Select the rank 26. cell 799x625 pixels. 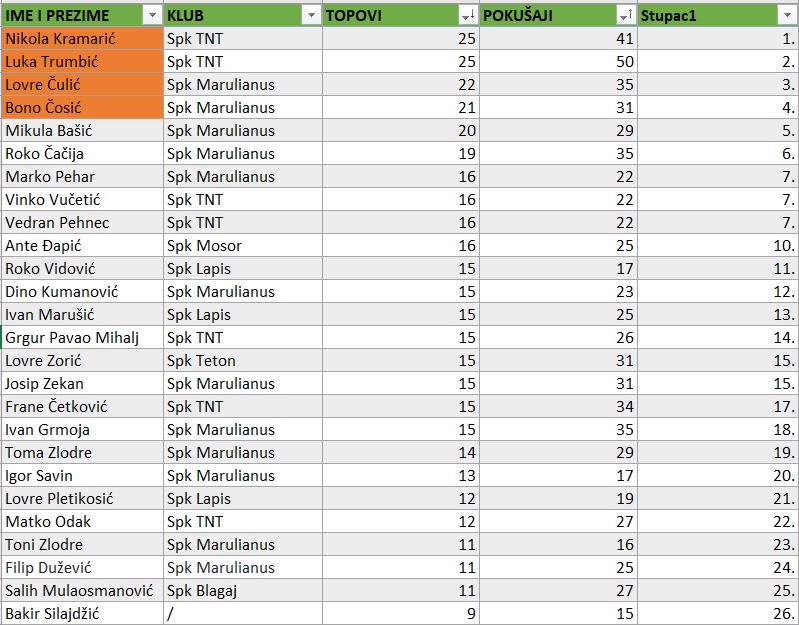click(717, 613)
